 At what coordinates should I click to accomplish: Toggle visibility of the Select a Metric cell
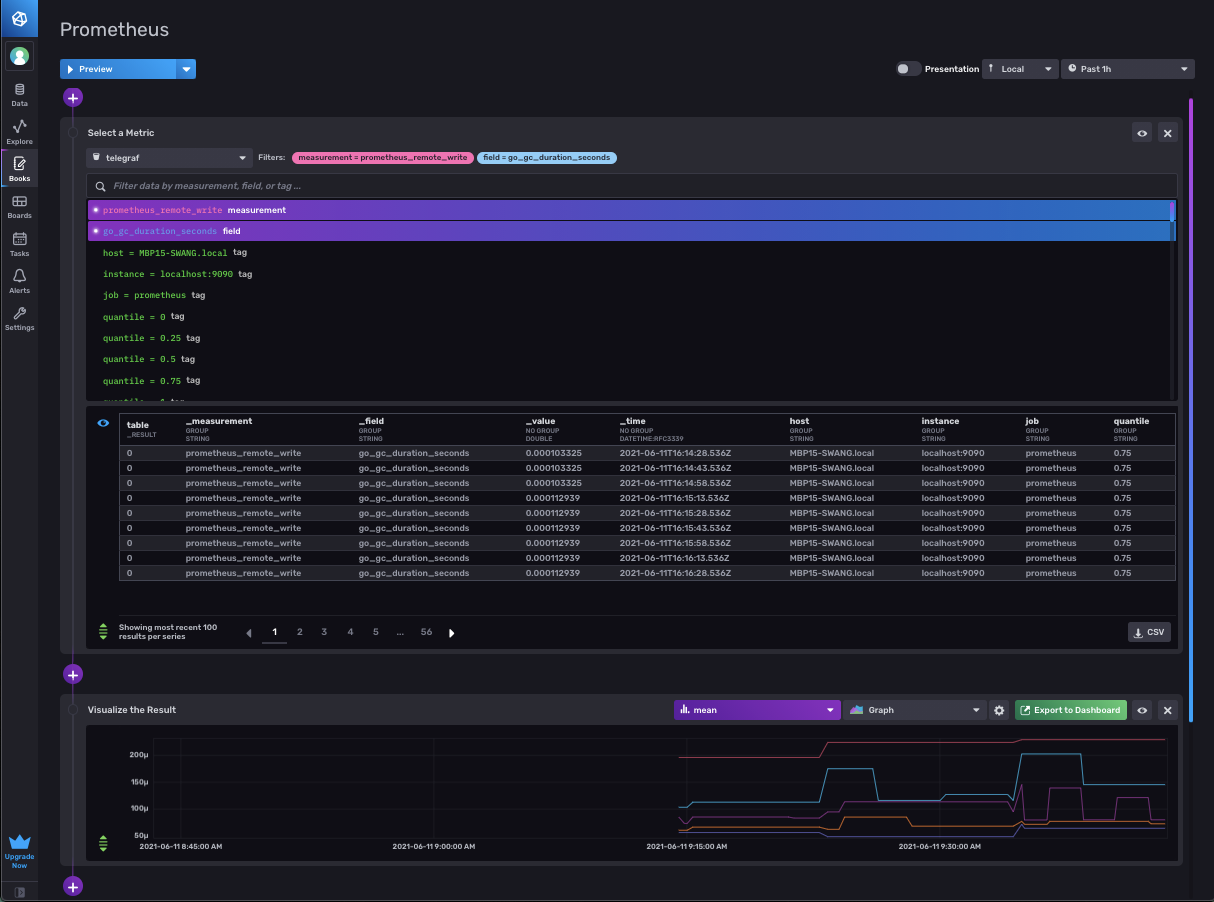(1142, 132)
